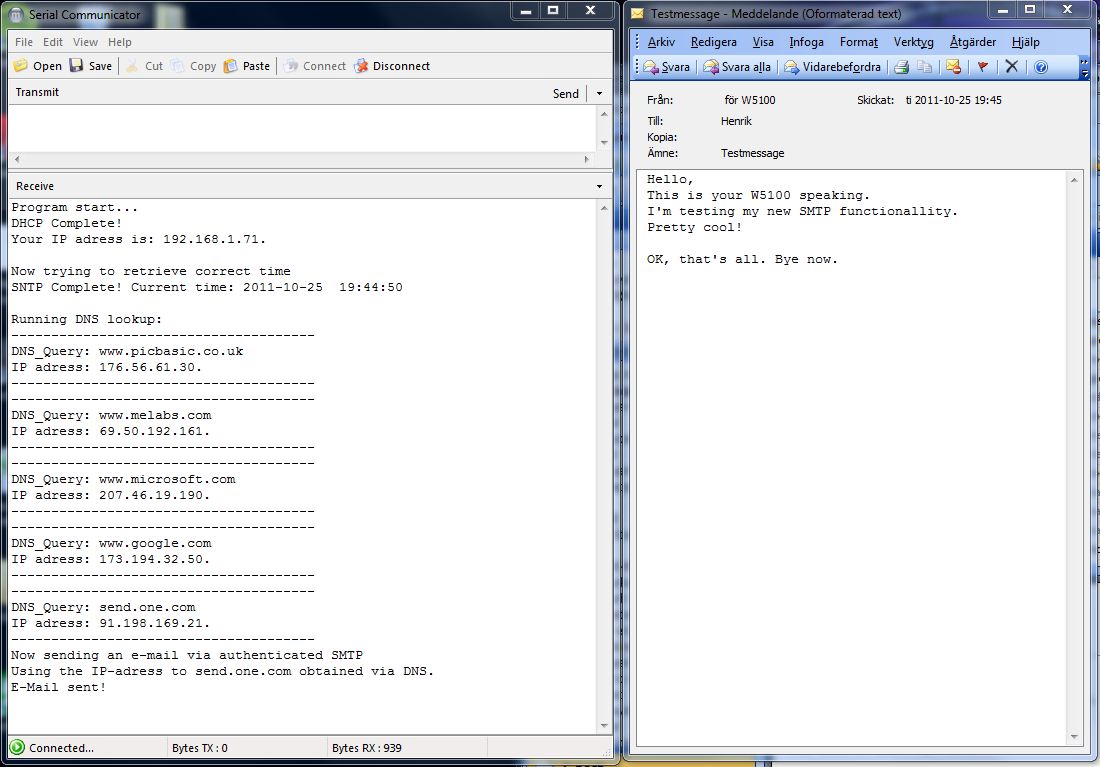Print the email using printer icon
This screenshot has width=1100, height=767.
[x=901, y=67]
